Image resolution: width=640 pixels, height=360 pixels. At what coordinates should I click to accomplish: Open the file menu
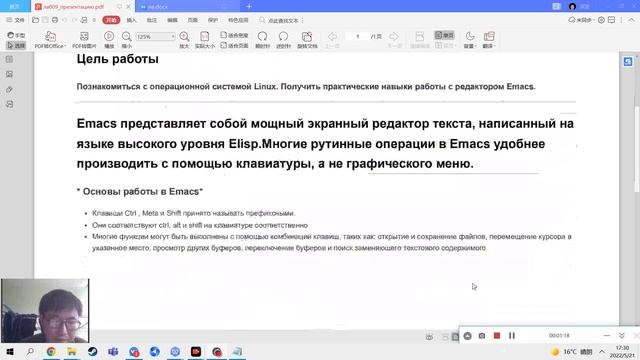pos(16,20)
